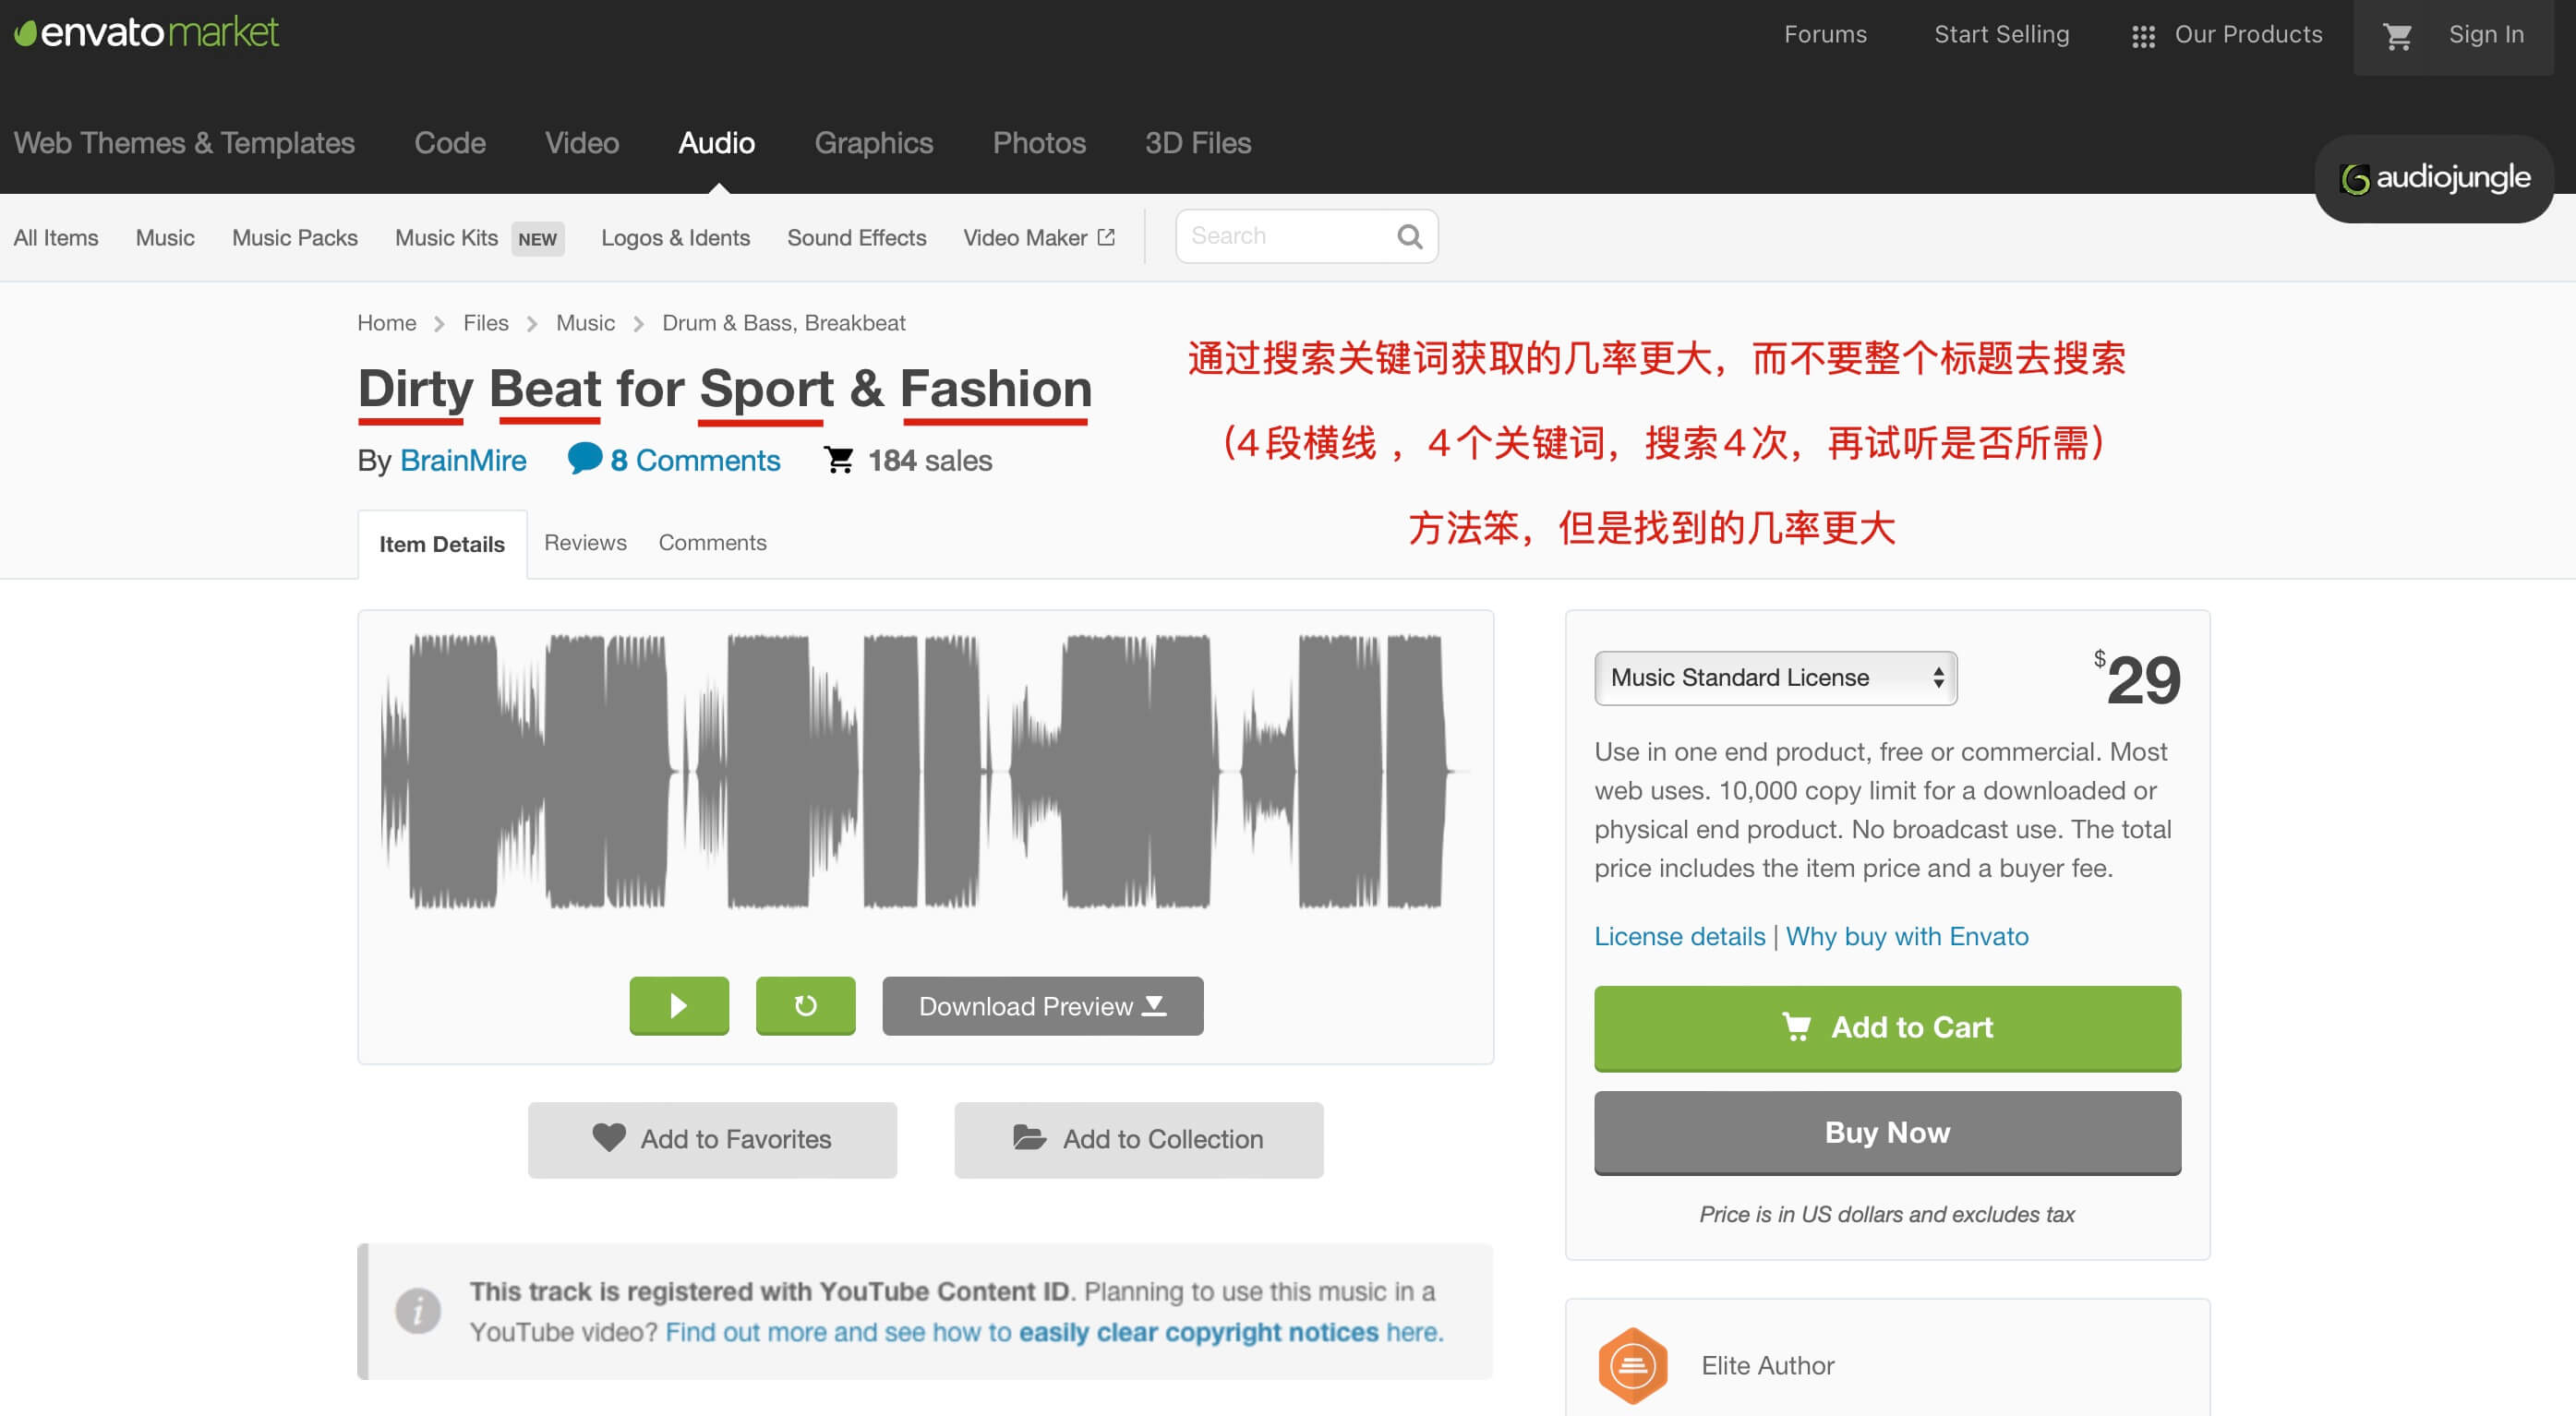
Task: Click the Start Selling link
Action: point(2001,35)
